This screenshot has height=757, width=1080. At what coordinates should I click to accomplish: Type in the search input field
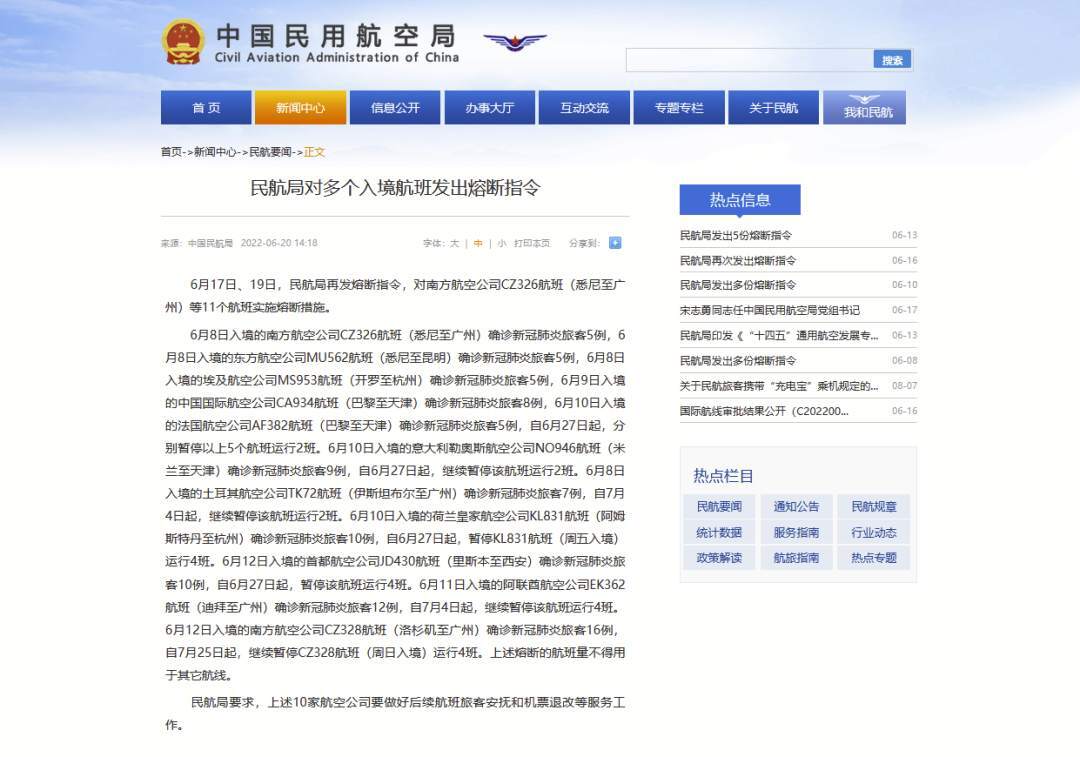coord(750,60)
